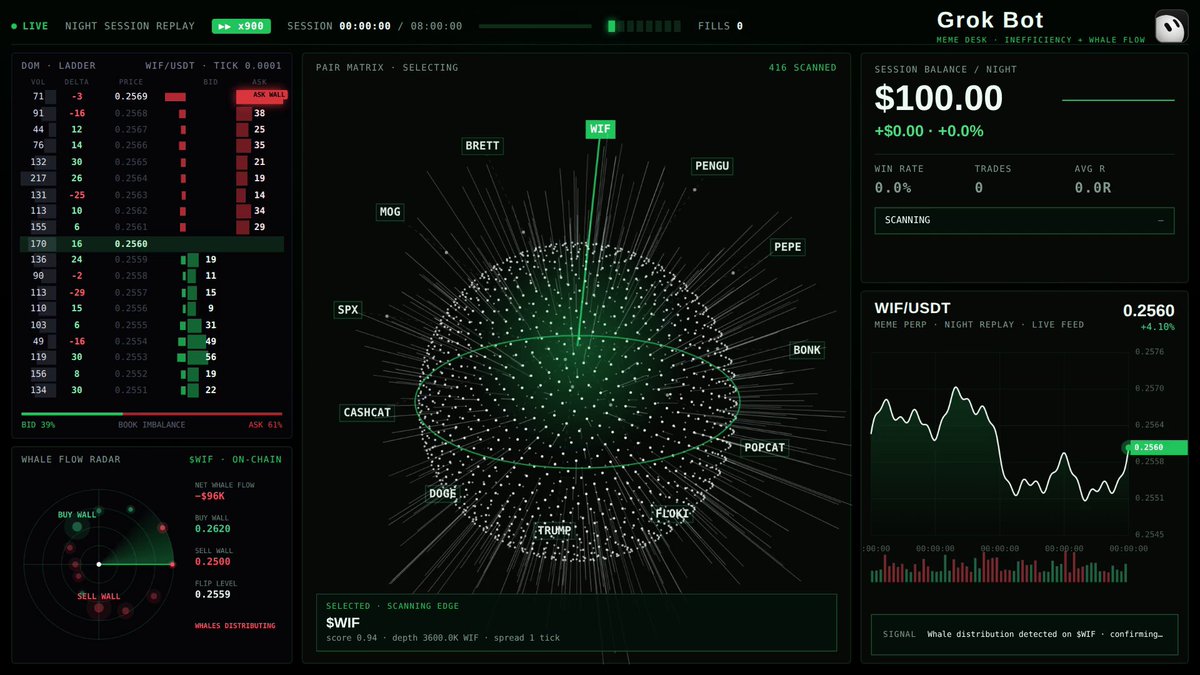Click the book imbalance bar
Viewport: 1200px width, 675px height.
click(x=152, y=413)
